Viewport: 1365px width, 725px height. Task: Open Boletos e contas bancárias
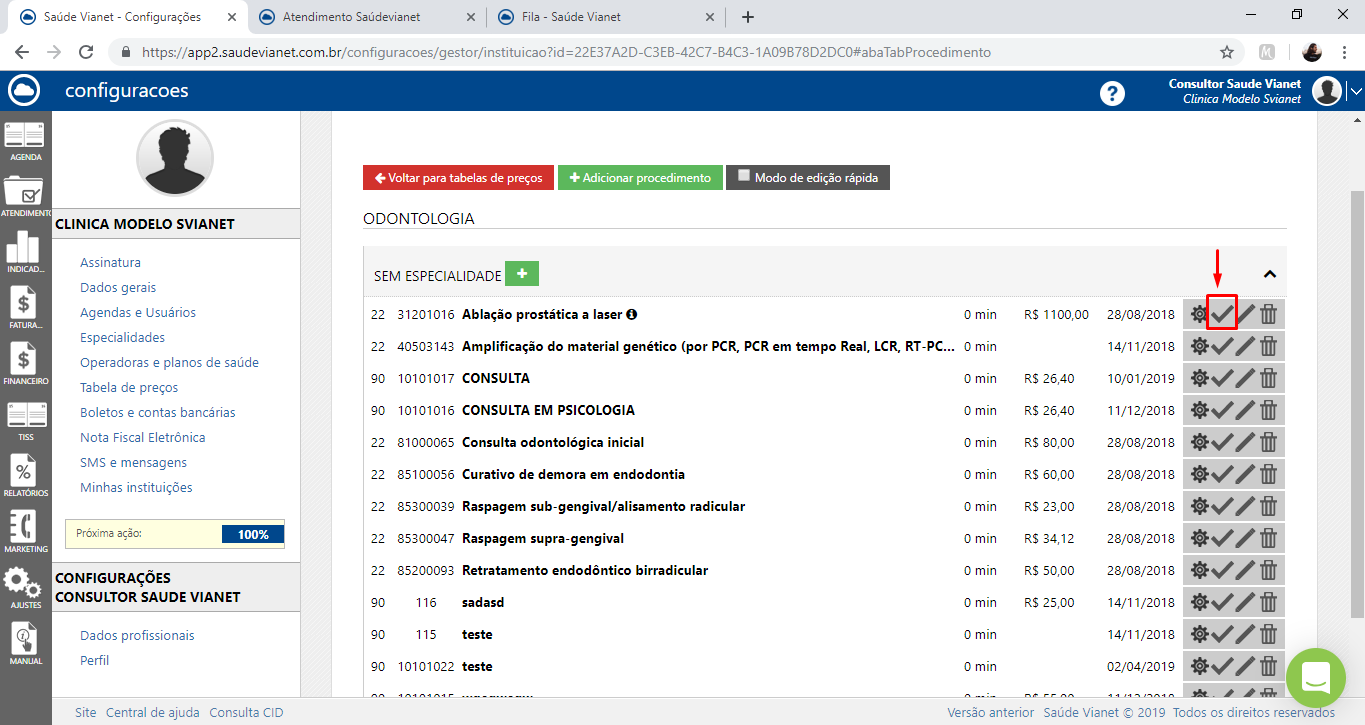click(158, 413)
